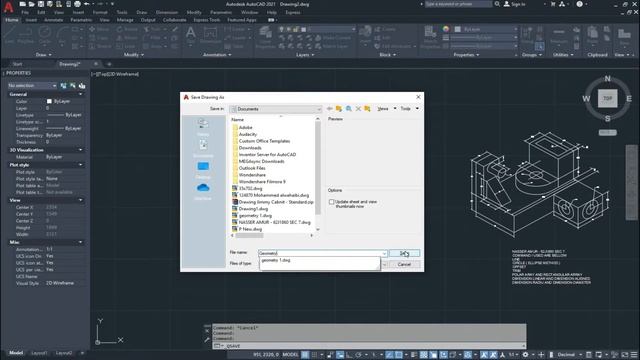
Task: Select the Downloads folder in file list
Action: pos(250,148)
